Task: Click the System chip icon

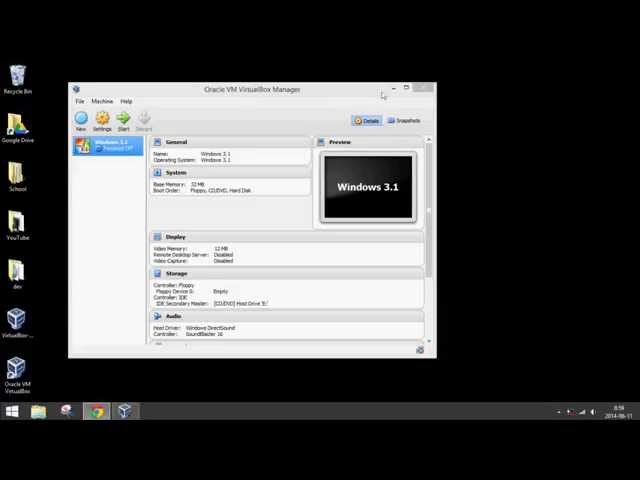Action: pyautogui.click(x=157, y=173)
